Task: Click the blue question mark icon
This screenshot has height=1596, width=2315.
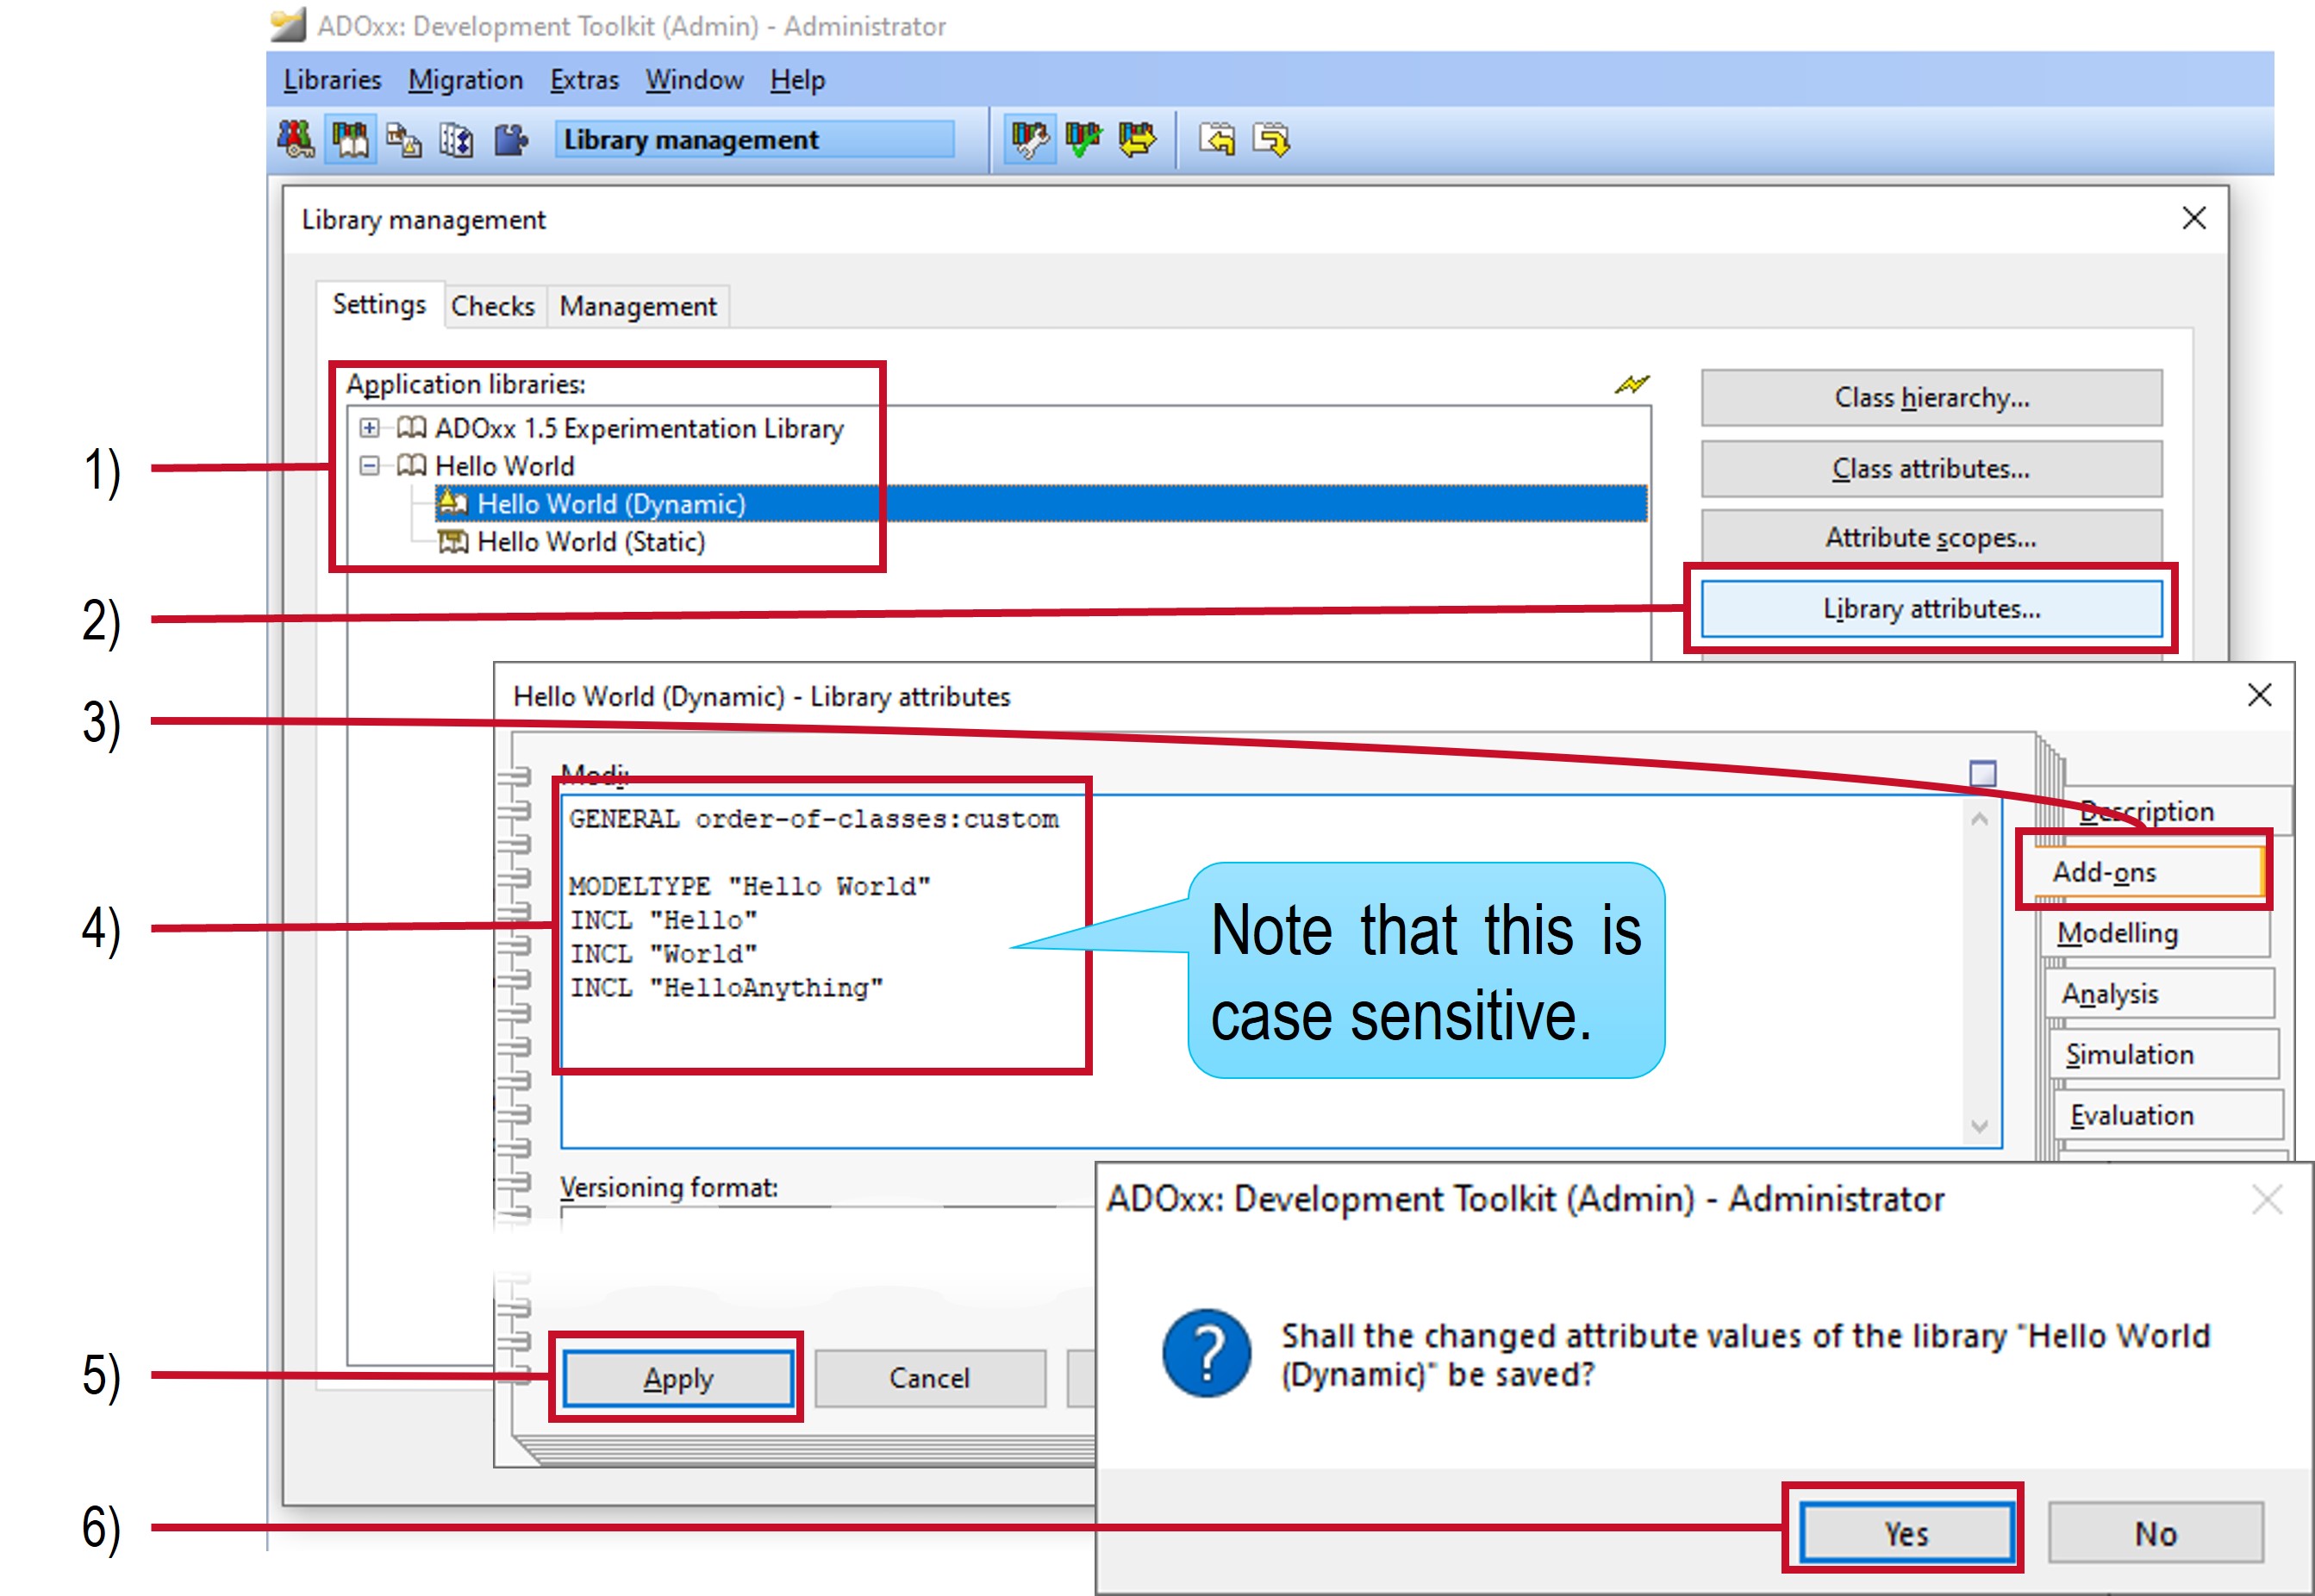Action: tap(1207, 1353)
